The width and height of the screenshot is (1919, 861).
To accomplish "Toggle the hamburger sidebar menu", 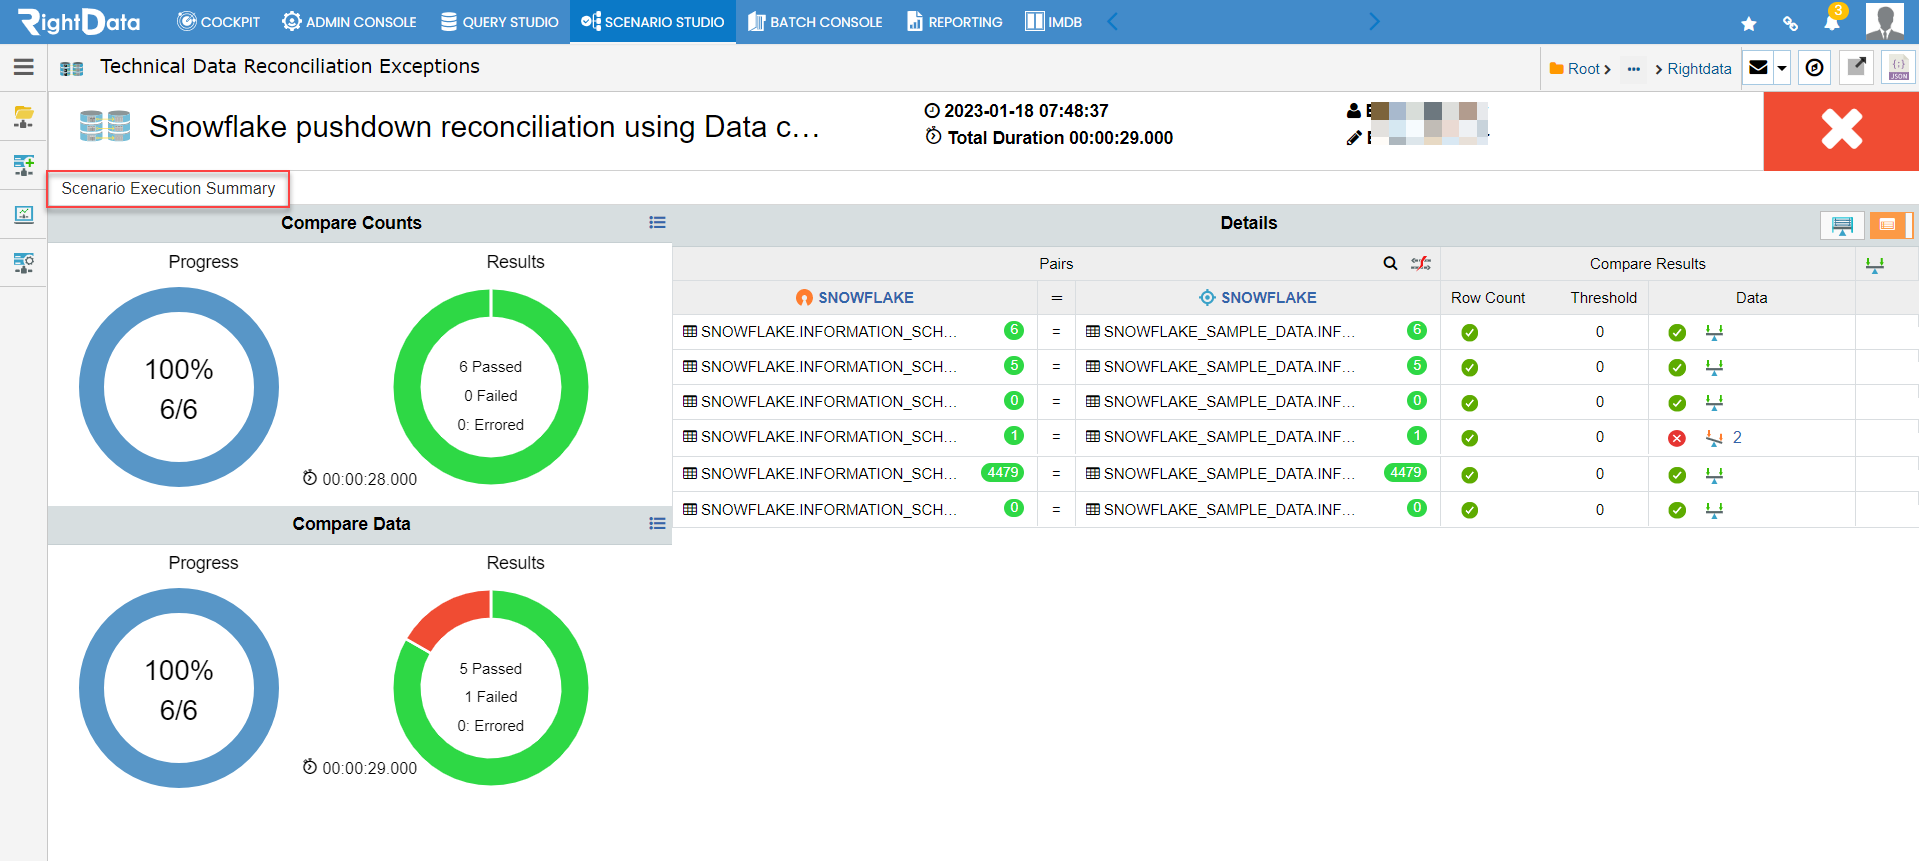I will click(24, 67).
